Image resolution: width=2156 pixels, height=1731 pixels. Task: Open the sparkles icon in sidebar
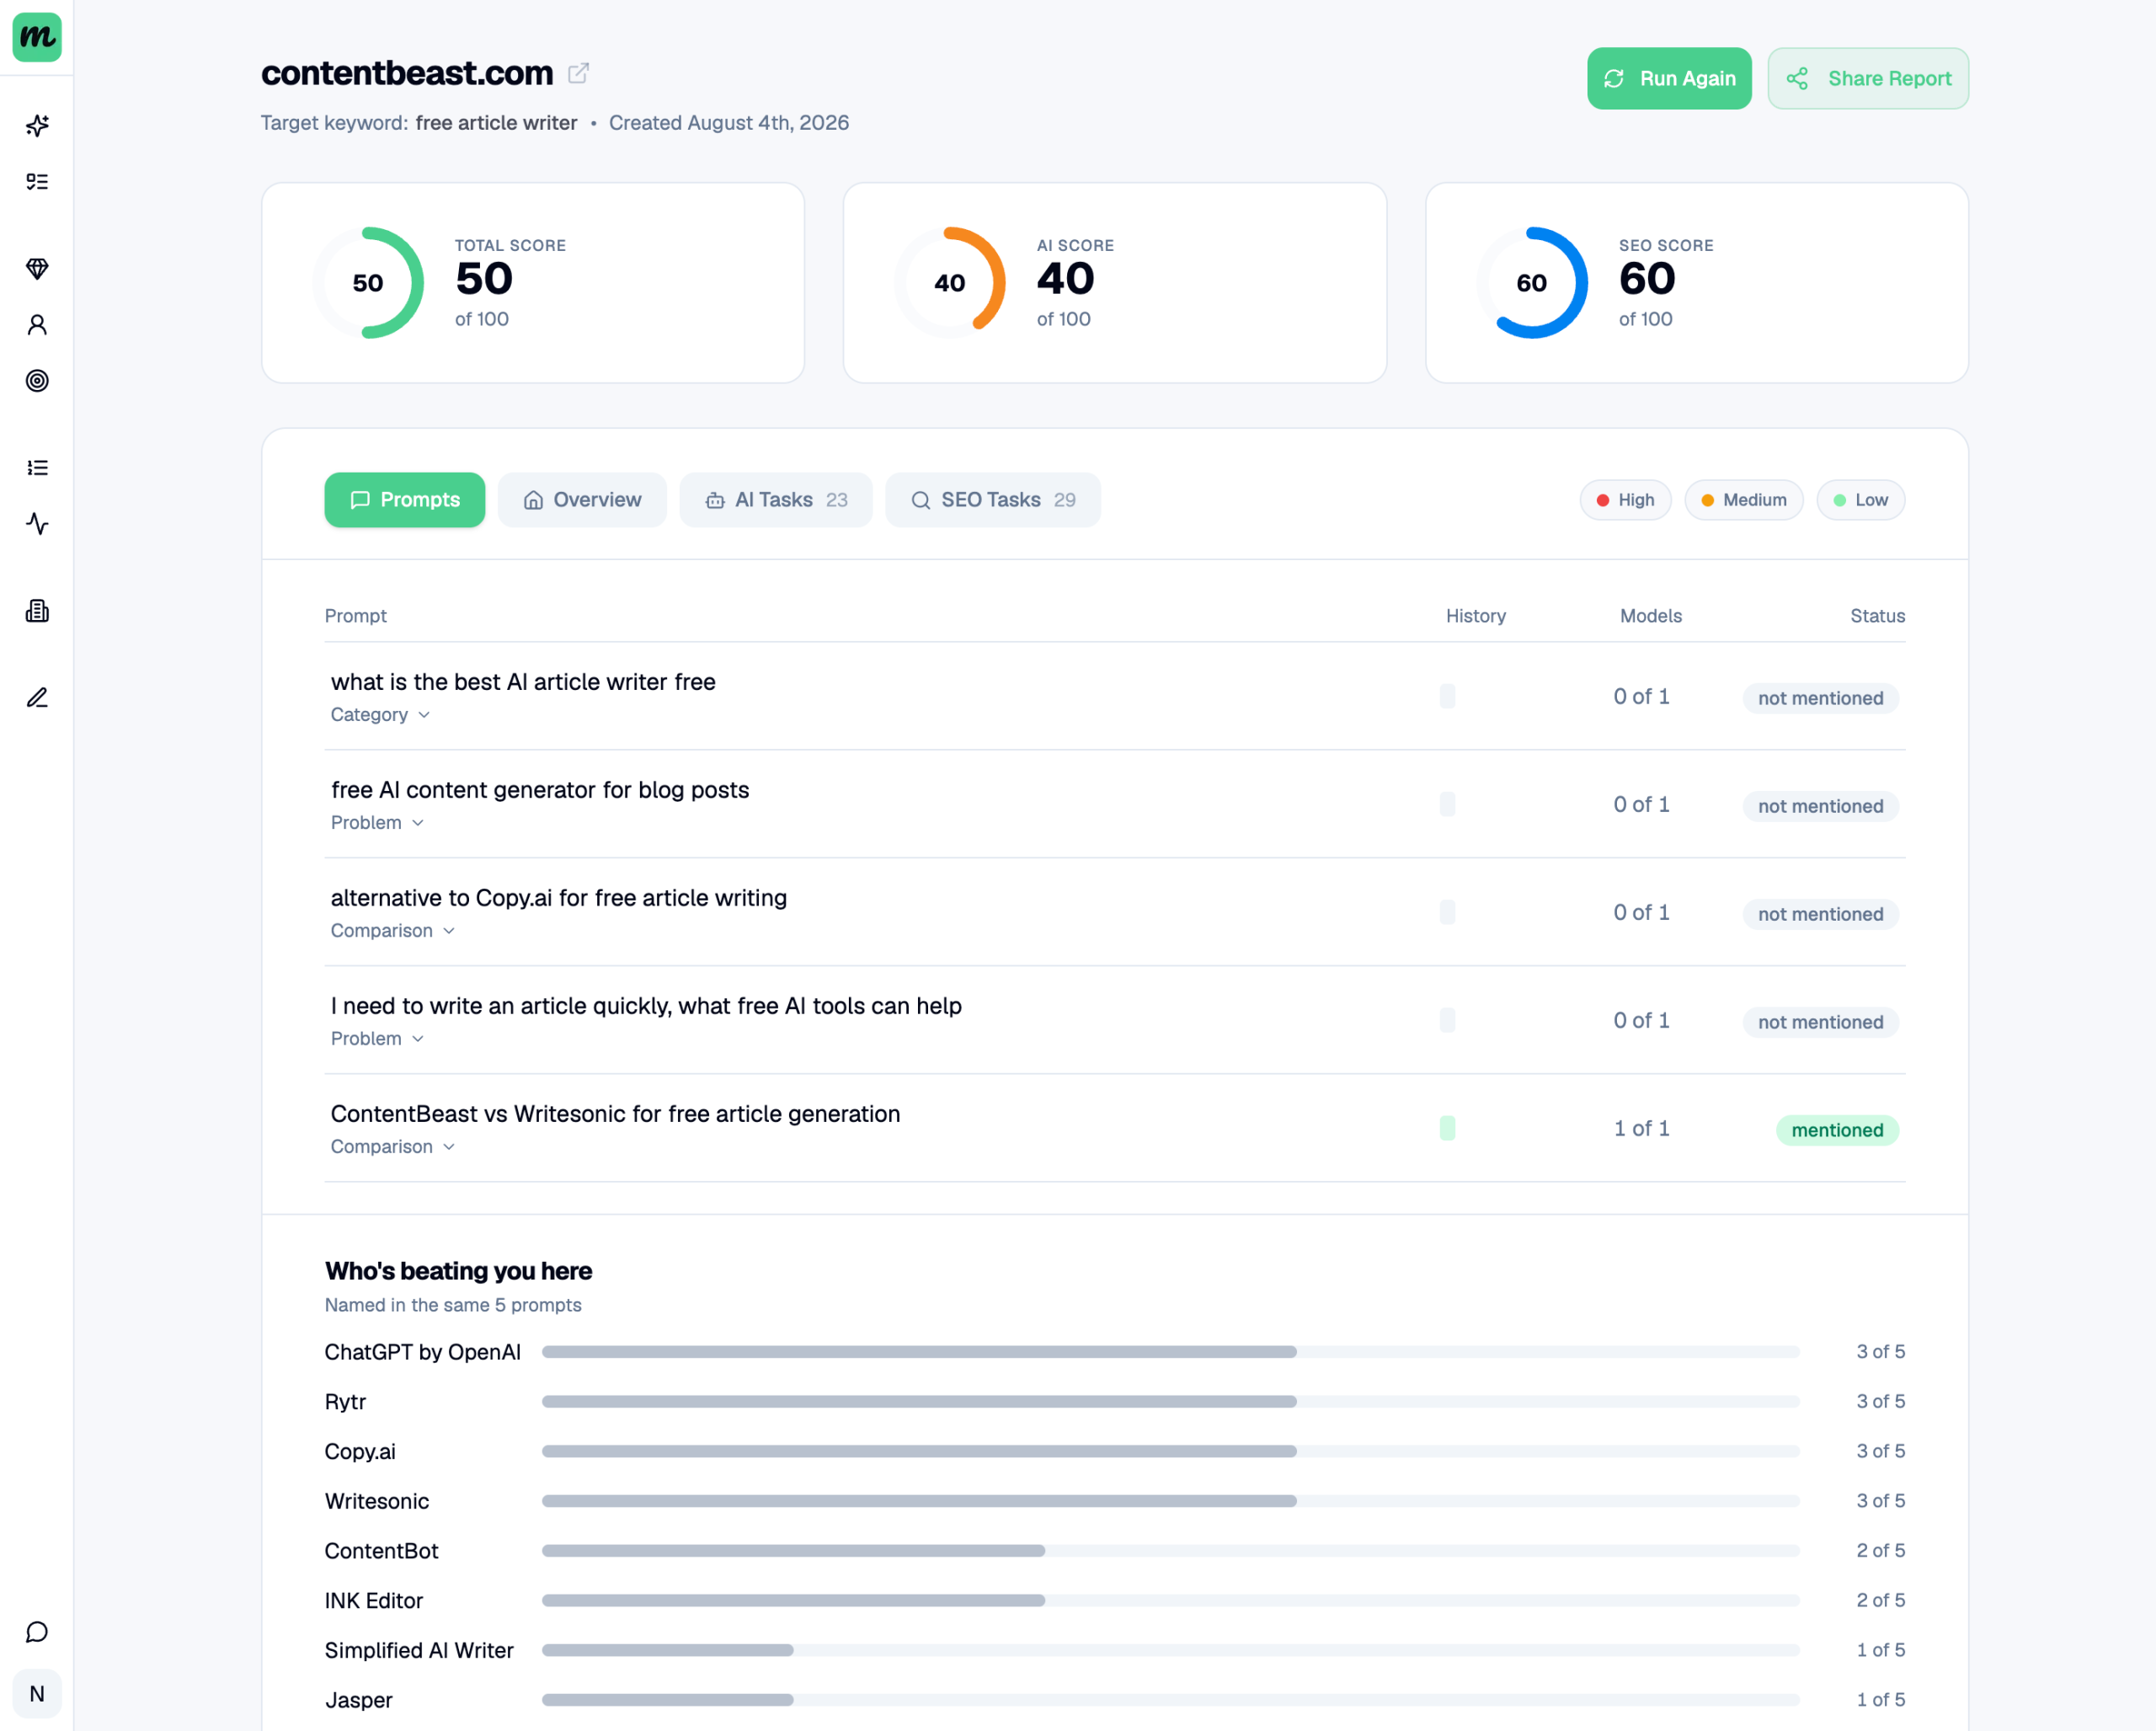37,126
